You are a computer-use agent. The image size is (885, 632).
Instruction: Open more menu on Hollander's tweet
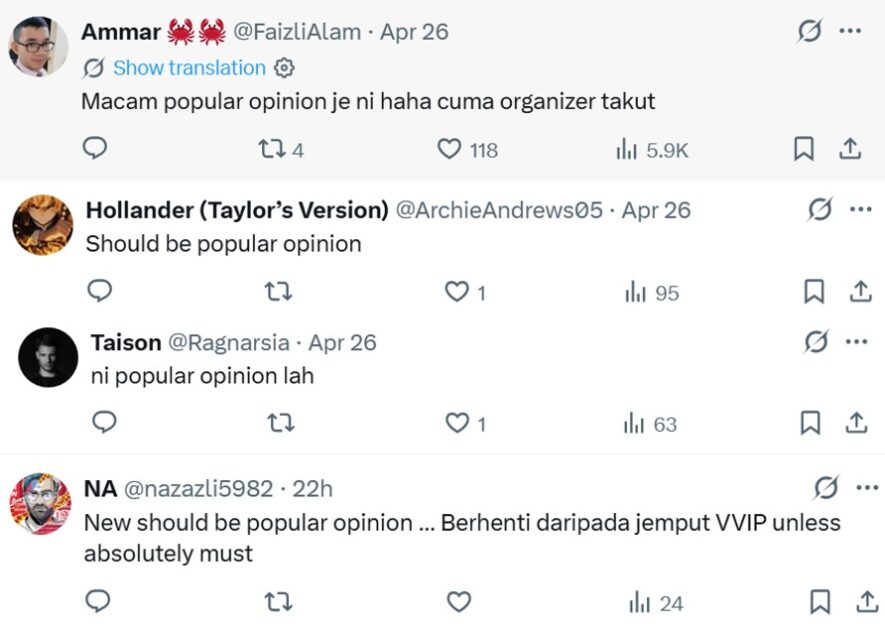tap(860, 210)
